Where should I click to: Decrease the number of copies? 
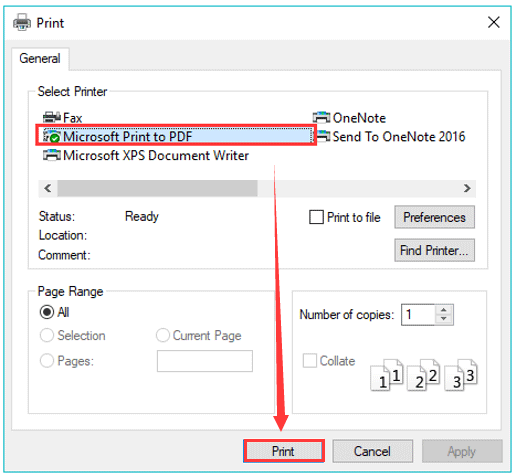tap(444, 319)
